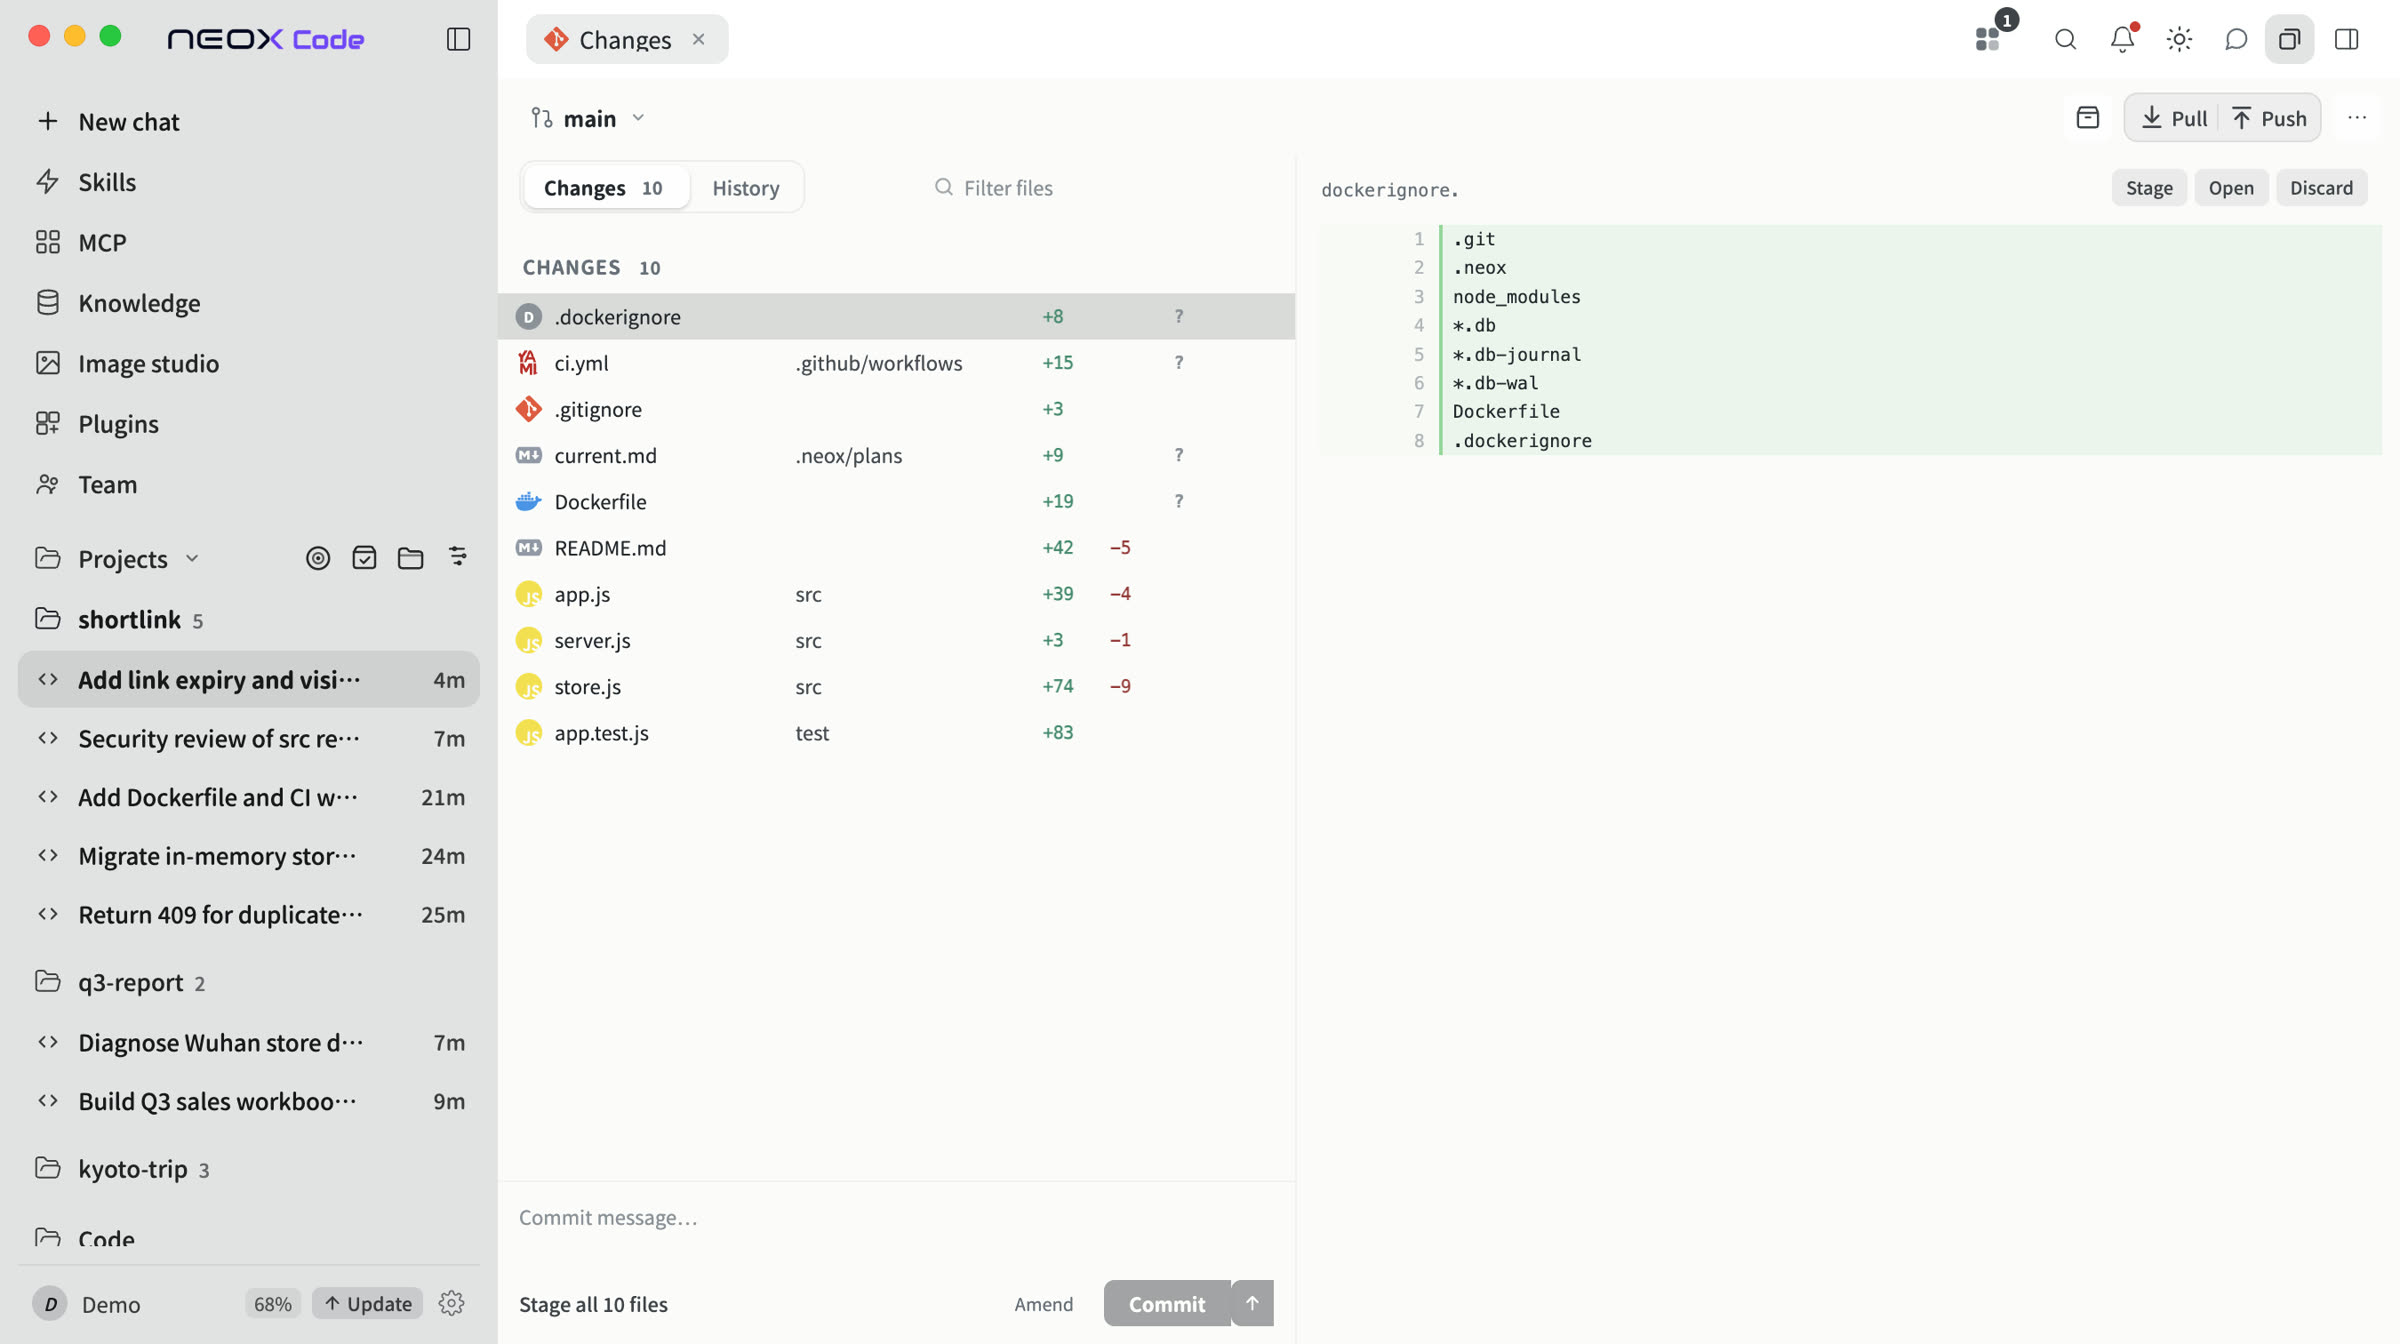Toggle light/dark theme sun icon

point(2179,39)
